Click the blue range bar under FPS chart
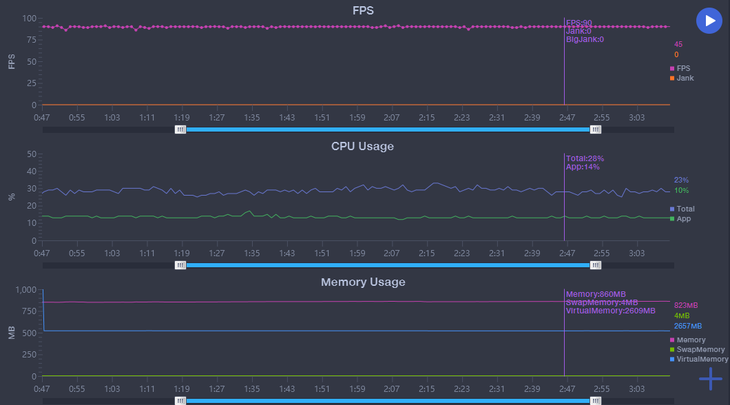Viewport: 730px width, 405px height. pyautogui.click(x=388, y=129)
